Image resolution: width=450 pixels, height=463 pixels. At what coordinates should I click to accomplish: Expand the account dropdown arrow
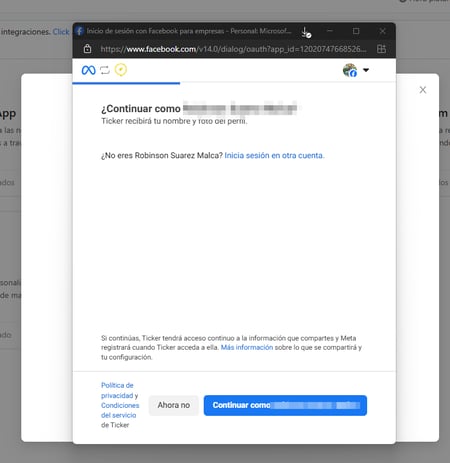point(366,70)
